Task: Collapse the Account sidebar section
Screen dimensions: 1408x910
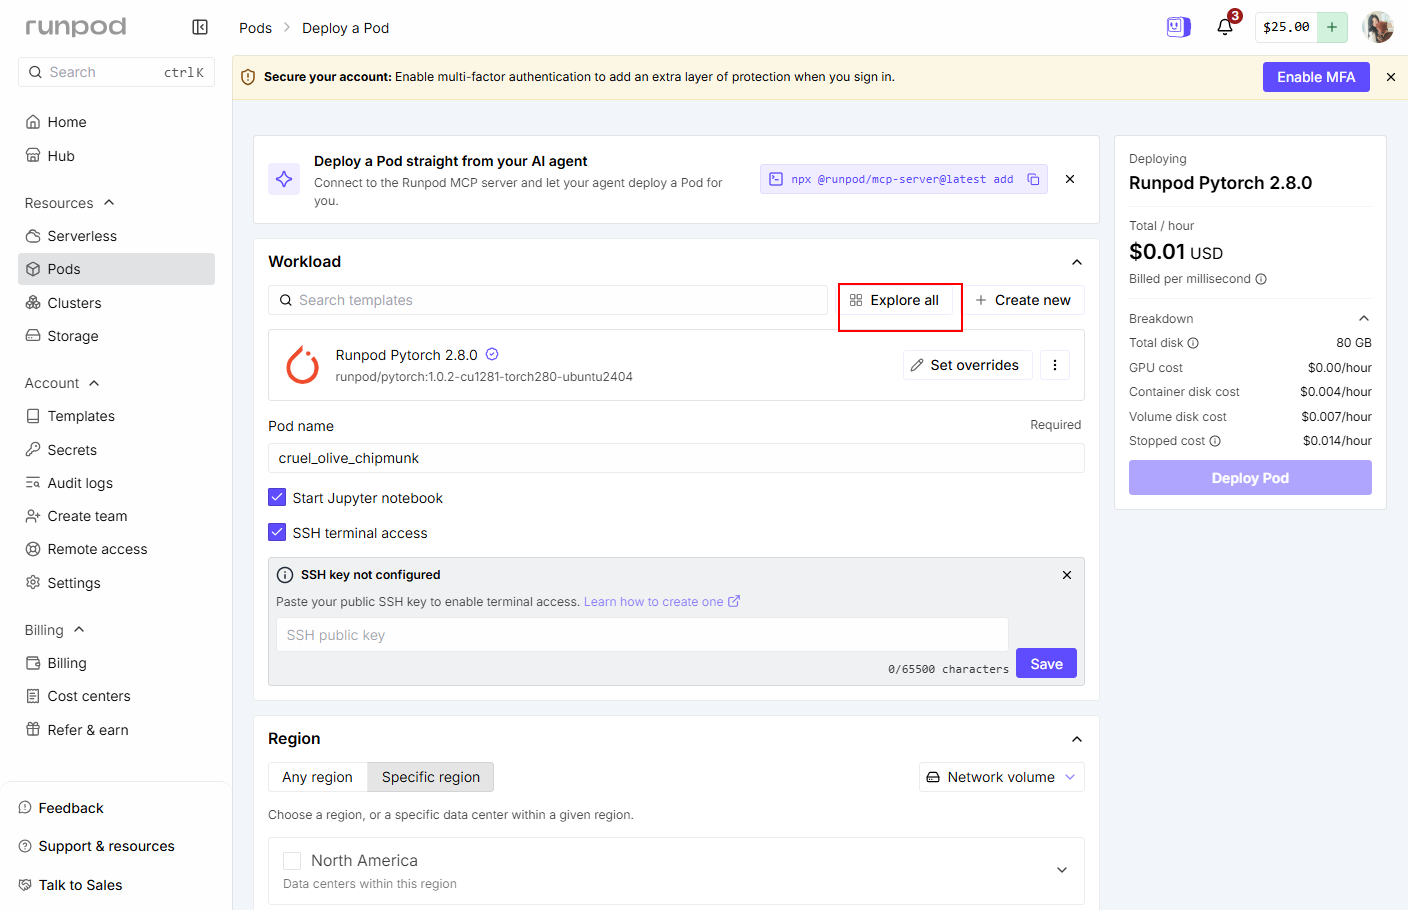Action: coord(94,383)
